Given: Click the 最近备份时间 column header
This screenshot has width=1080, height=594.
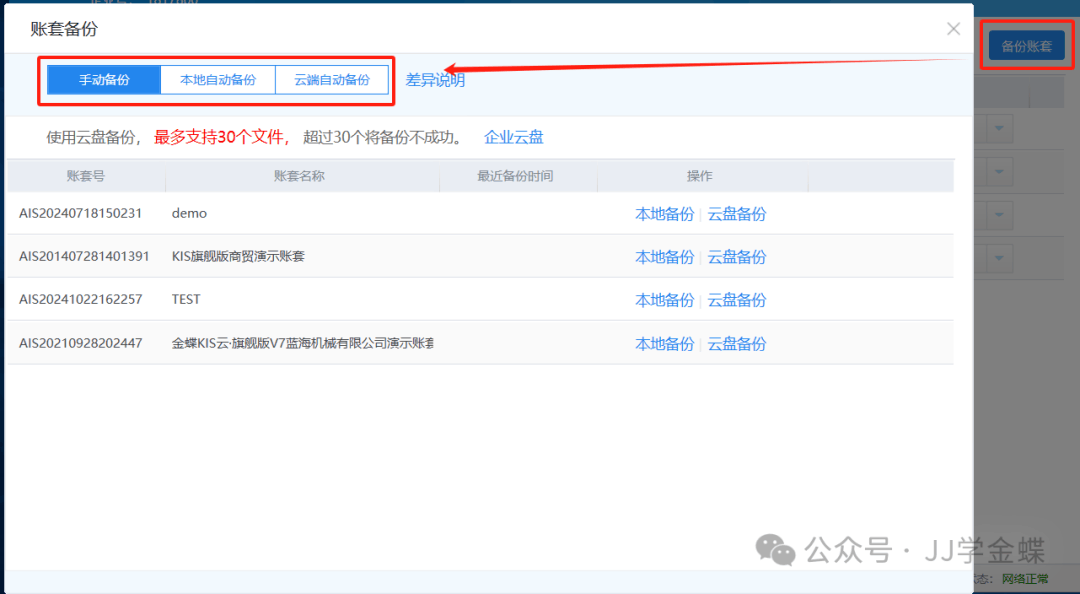Looking at the screenshot, I should pyautogui.click(x=515, y=176).
